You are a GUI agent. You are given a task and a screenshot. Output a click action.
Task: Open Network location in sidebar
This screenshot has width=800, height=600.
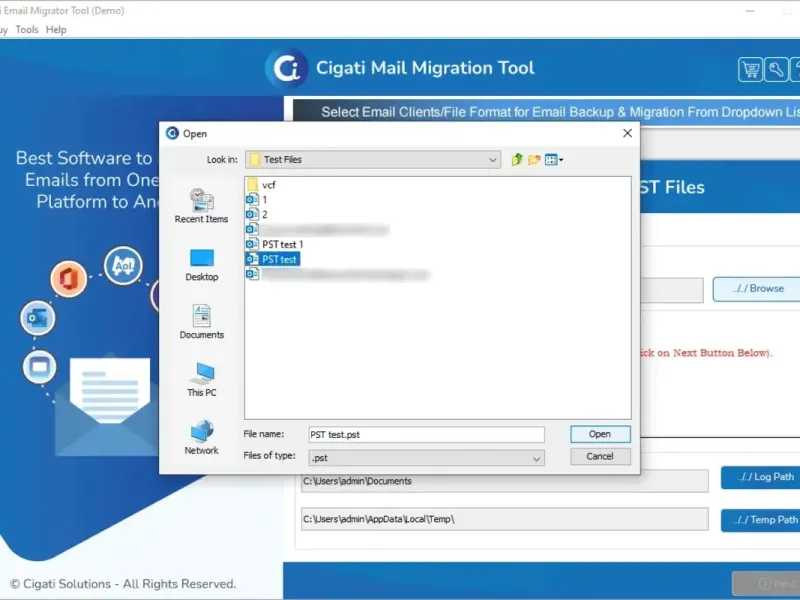coord(202,437)
